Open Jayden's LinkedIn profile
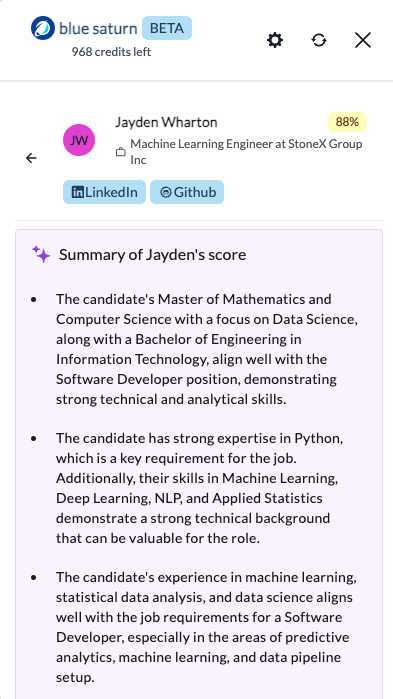Image resolution: width=393 pixels, height=699 pixels. click(104, 192)
